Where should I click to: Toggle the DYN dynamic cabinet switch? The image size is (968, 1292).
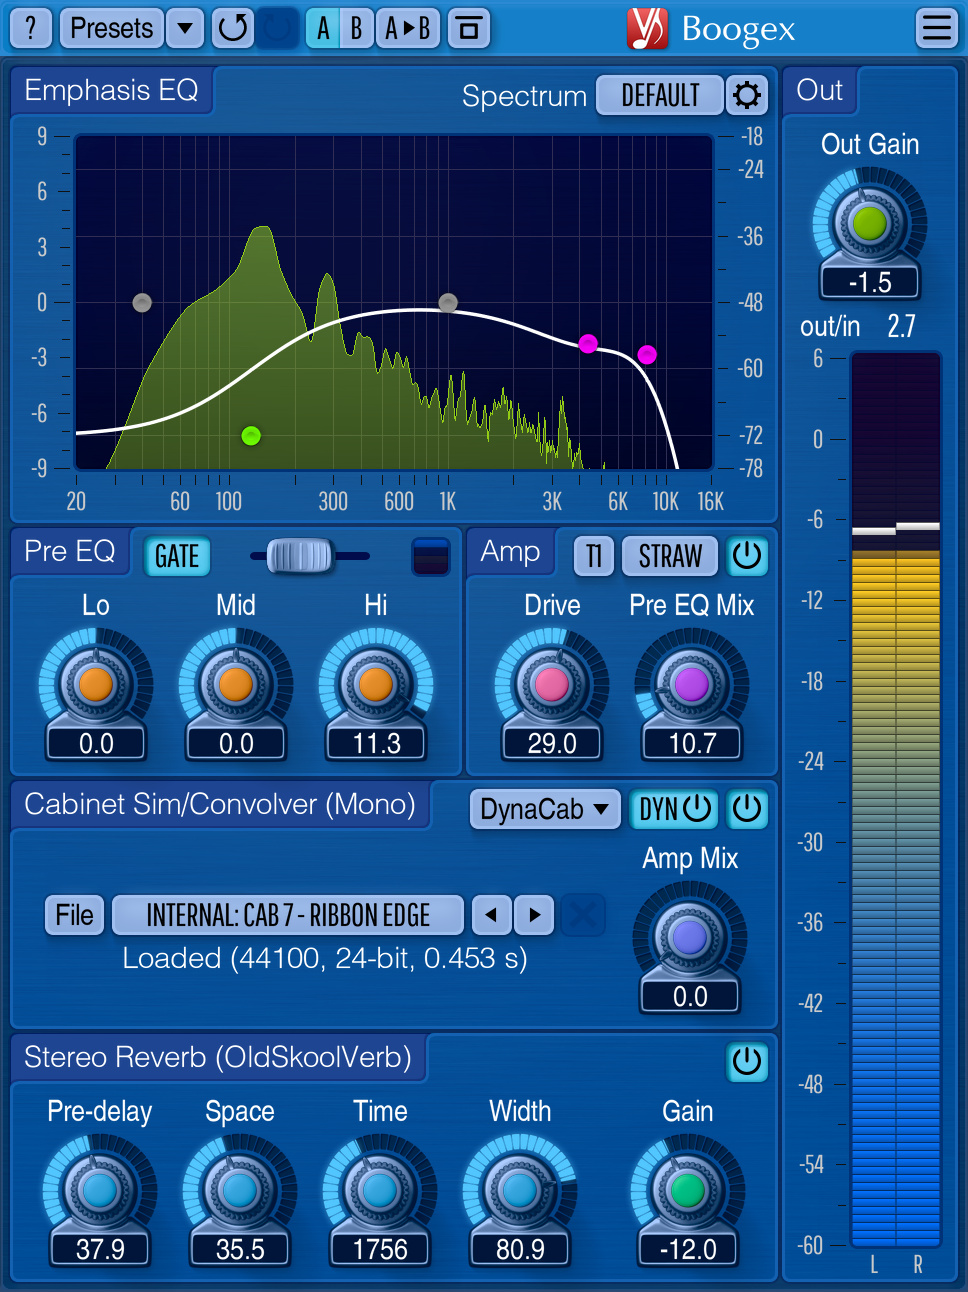[x=675, y=808]
